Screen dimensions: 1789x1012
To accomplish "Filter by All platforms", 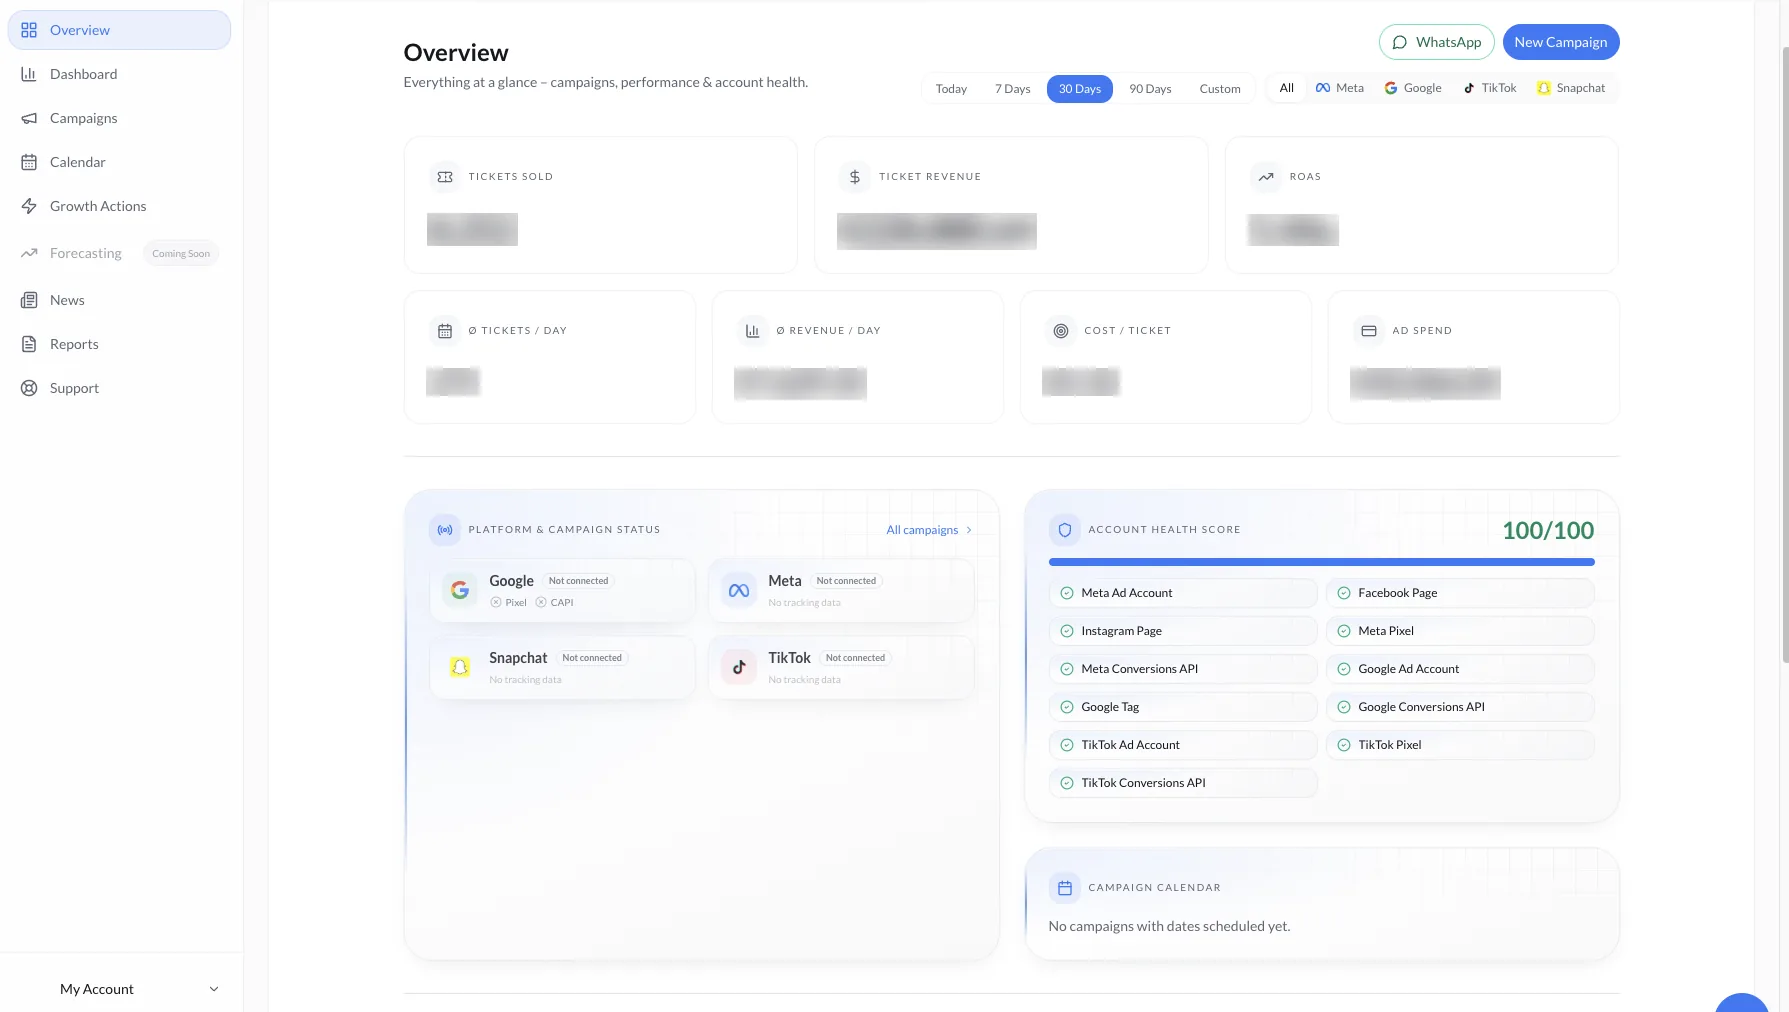I will click(x=1287, y=88).
